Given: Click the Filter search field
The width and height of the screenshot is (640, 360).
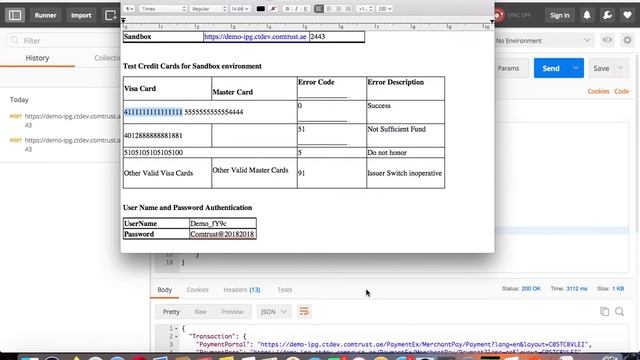Looking at the screenshot, I should point(63,40).
